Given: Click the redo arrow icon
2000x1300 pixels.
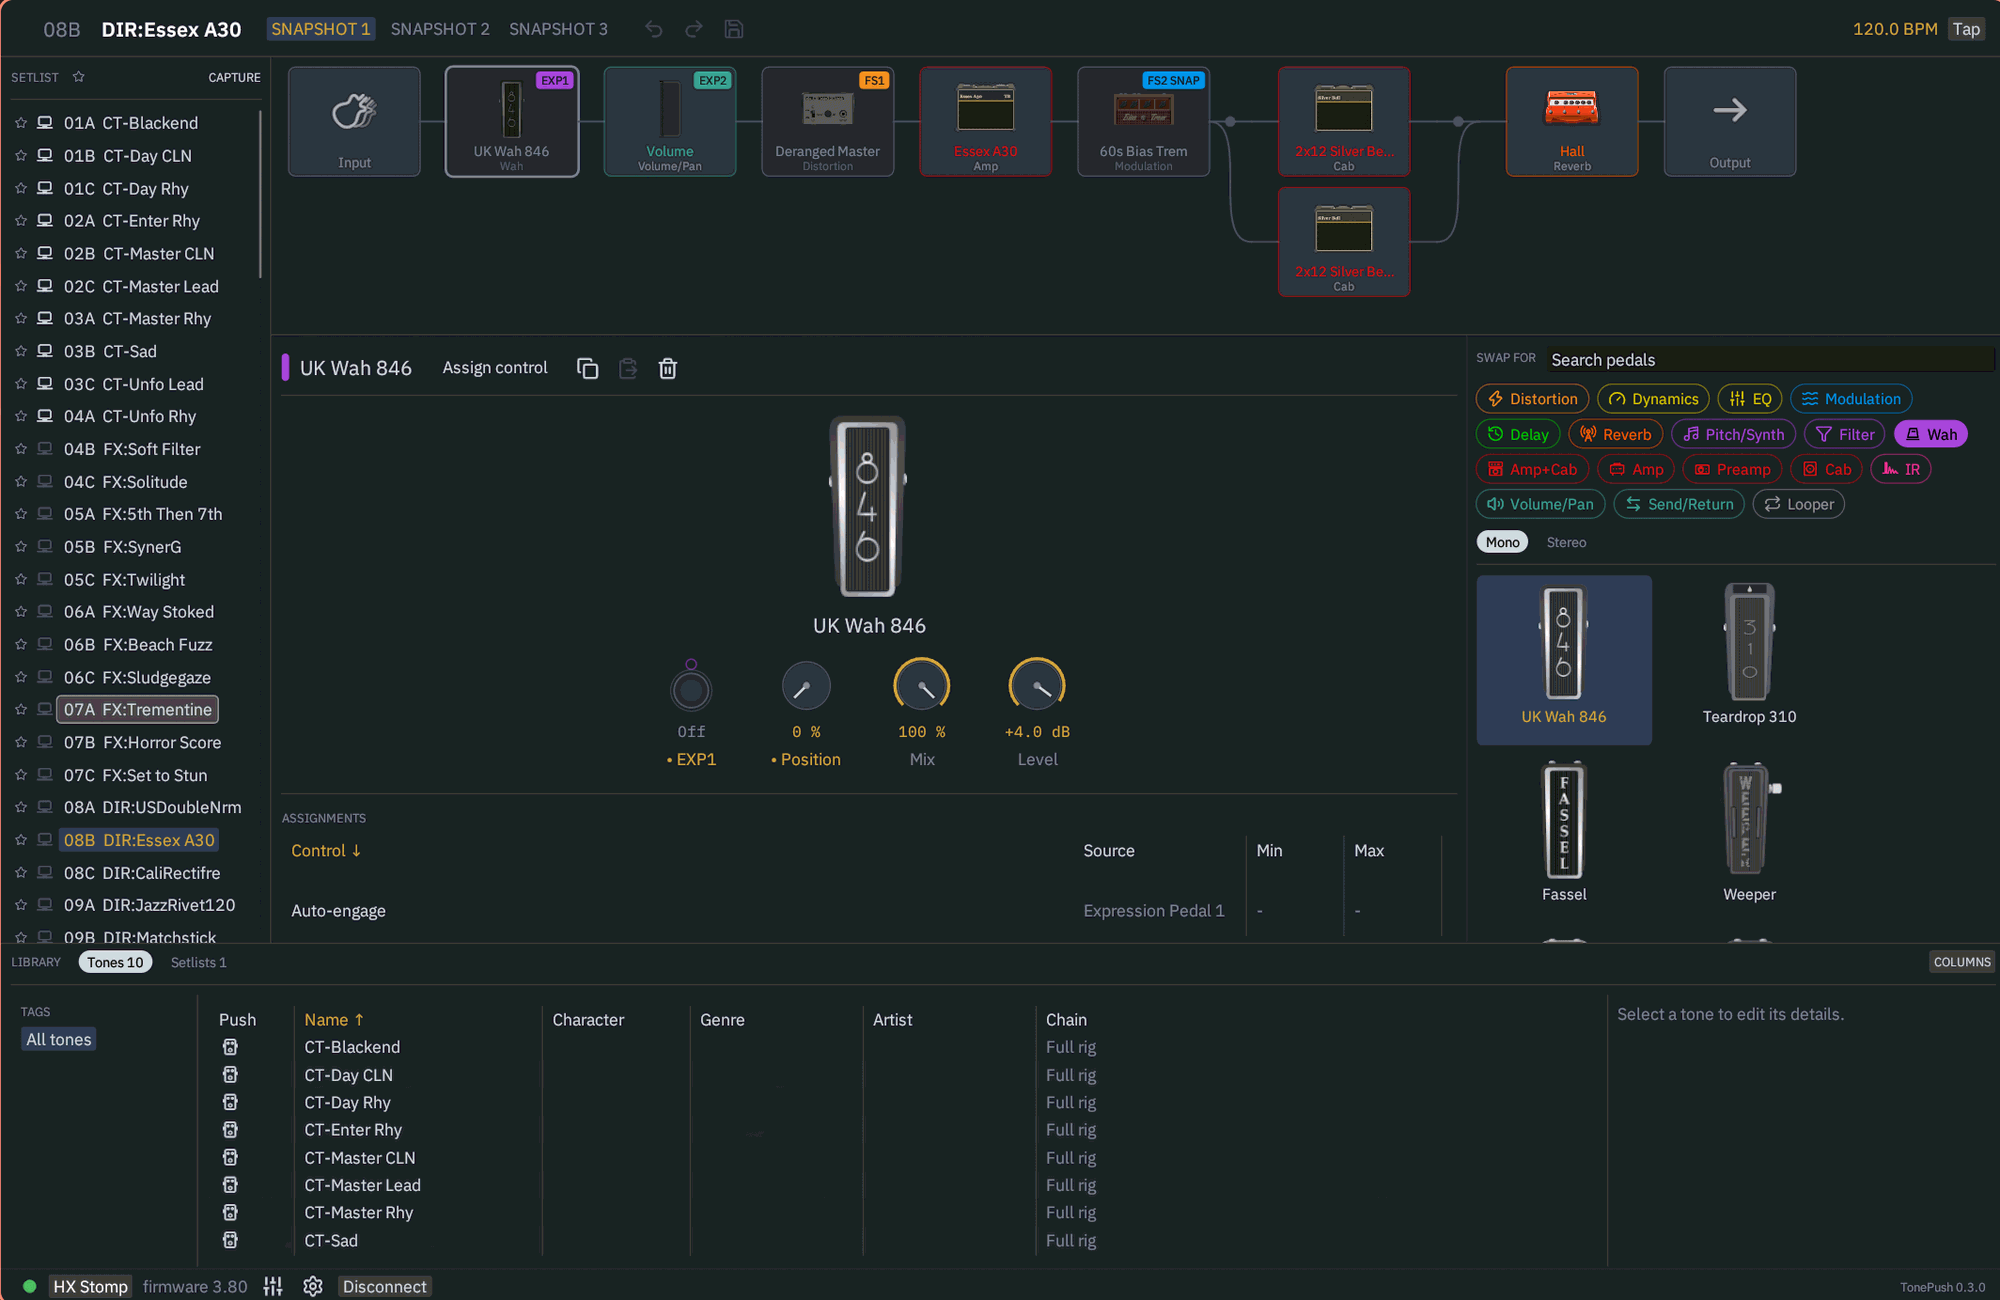Looking at the screenshot, I should [x=694, y=29].
